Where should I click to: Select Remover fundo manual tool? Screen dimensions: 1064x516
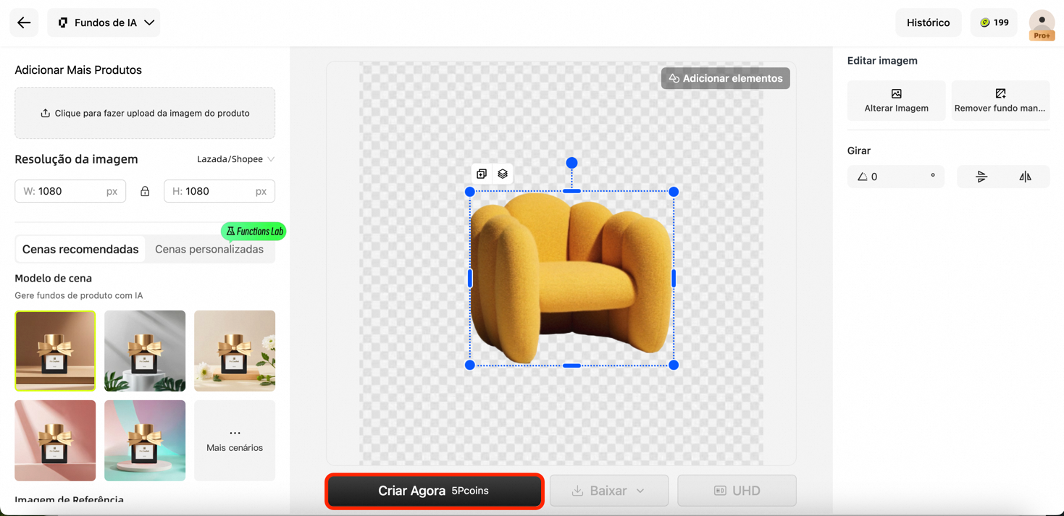click(x=1000, y=100)
